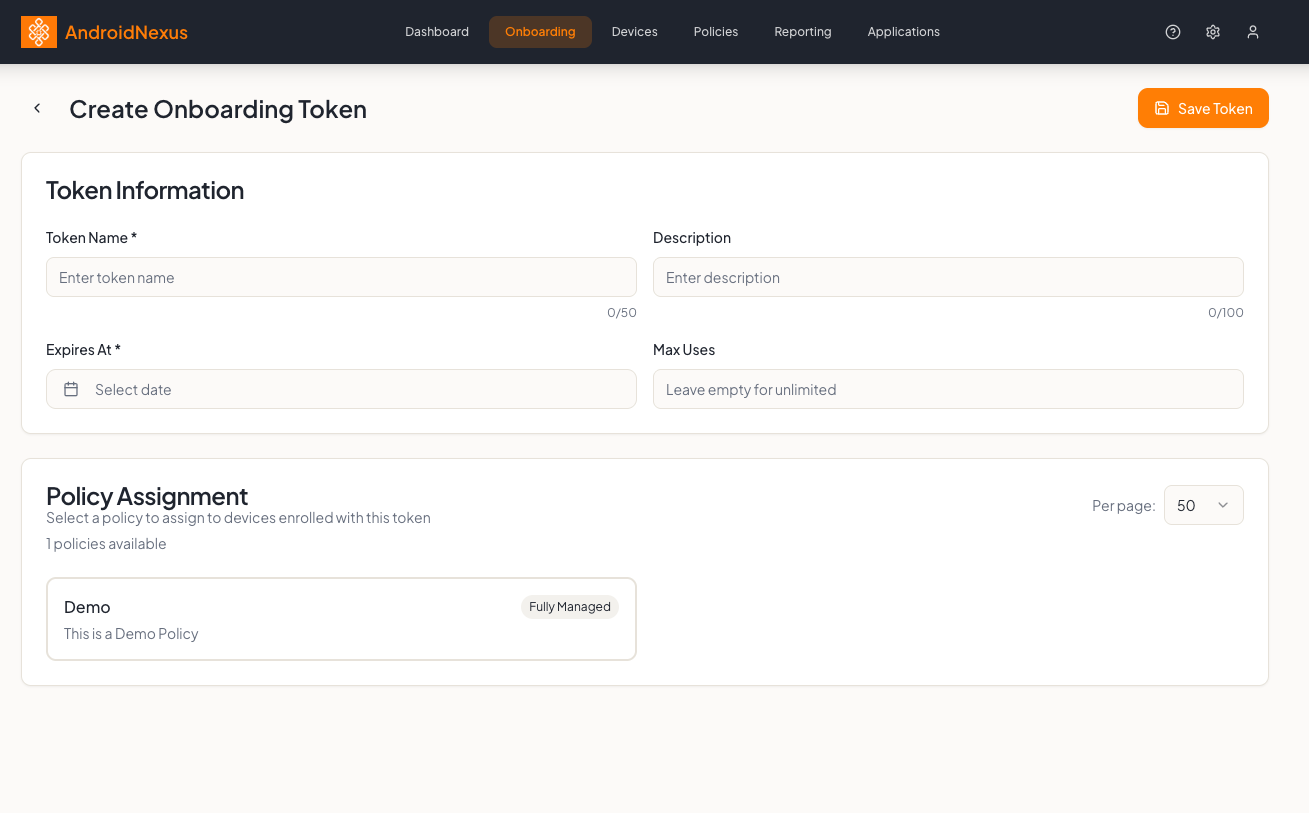Click the Token Name input field
This screenshot has width=1309, height=813.
coord(341,277)
